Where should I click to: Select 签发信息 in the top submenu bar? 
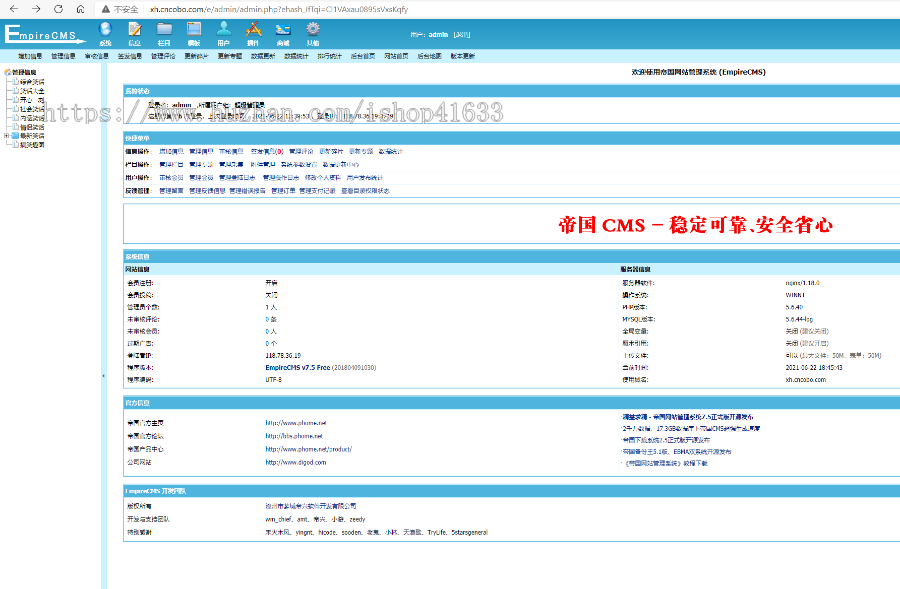130,56
